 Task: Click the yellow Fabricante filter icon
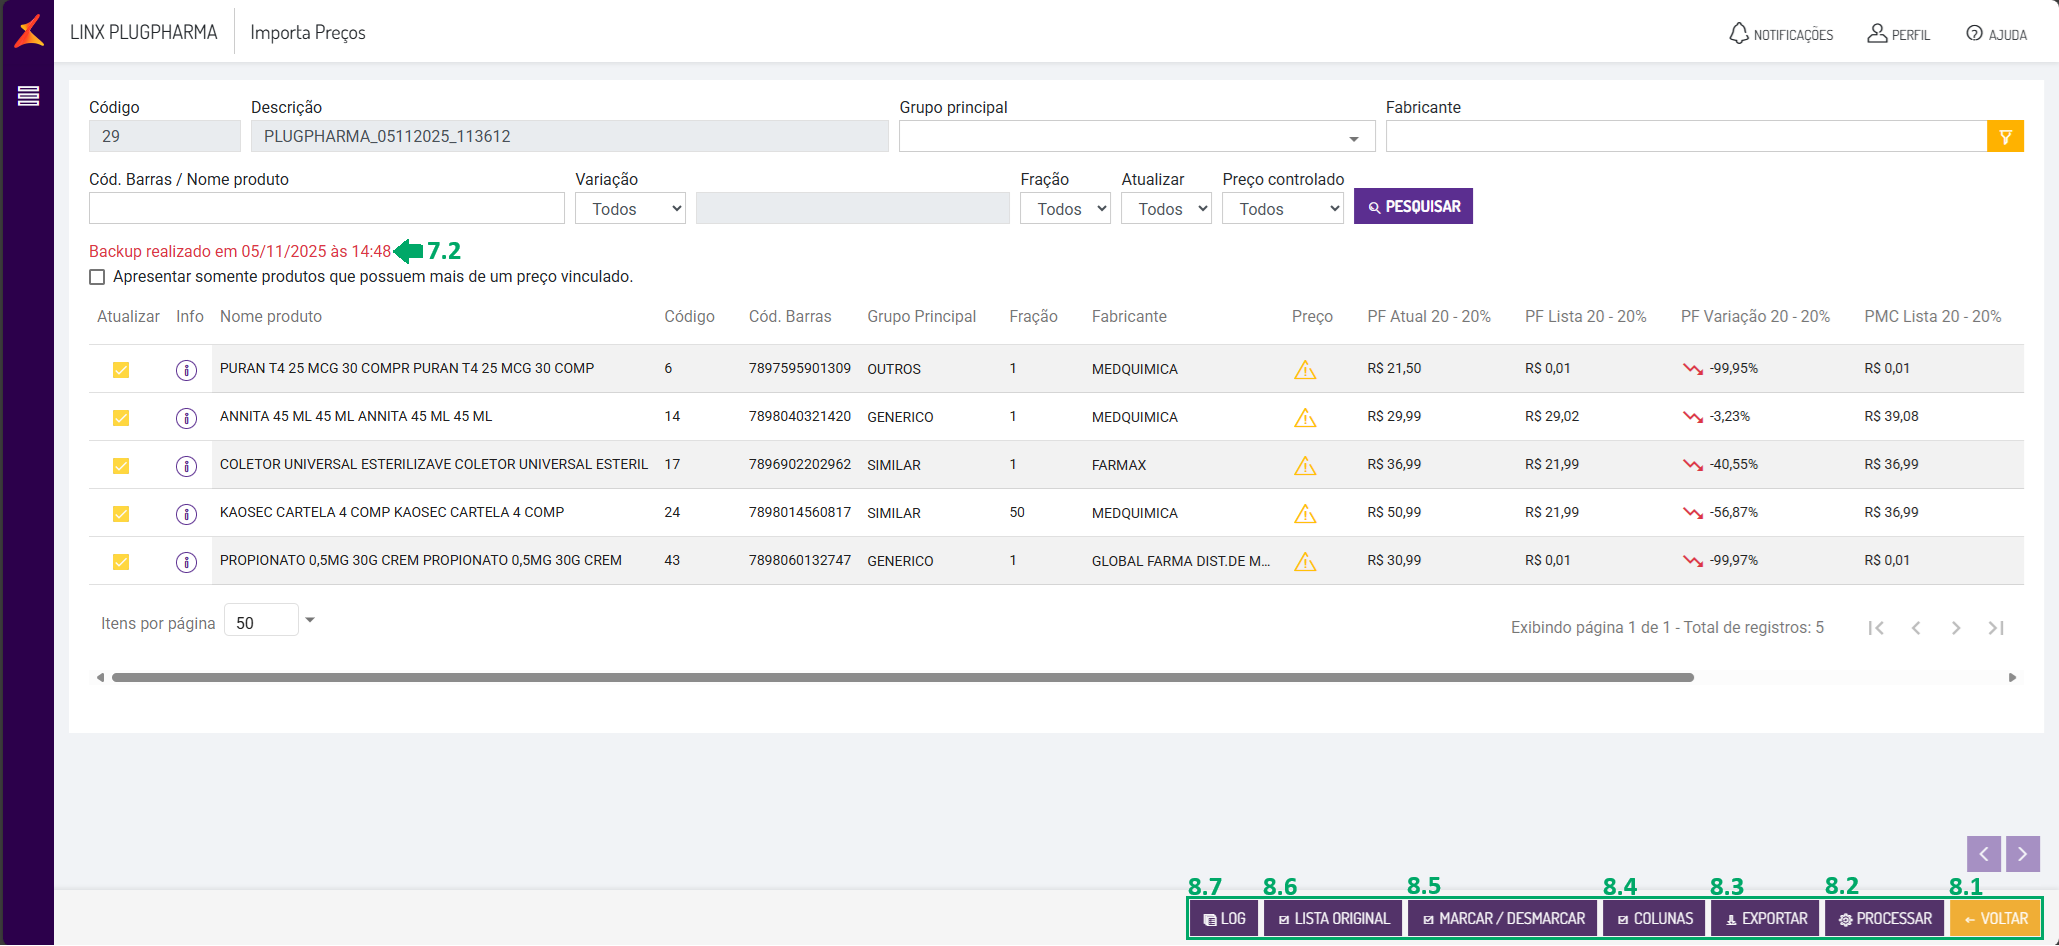(2005, 136)
